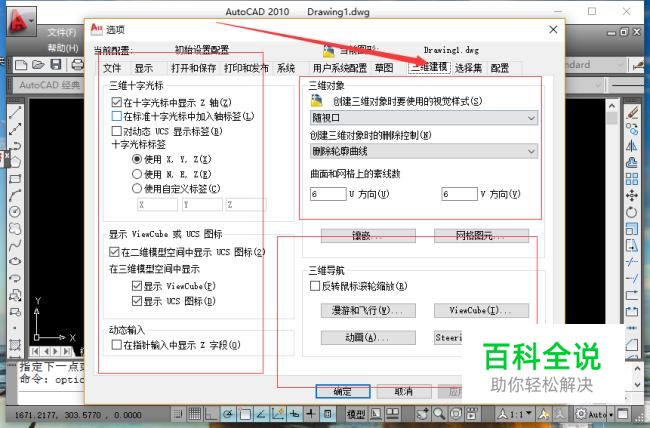This screenshot has height=428, width=650.
Task: Click the New drawing icon in toolbar
Action: point(20,65)
